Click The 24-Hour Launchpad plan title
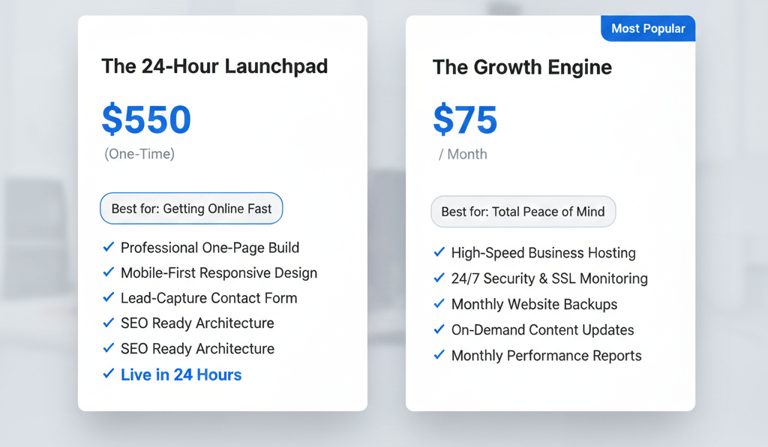768x447 pixels. point(214,67)
